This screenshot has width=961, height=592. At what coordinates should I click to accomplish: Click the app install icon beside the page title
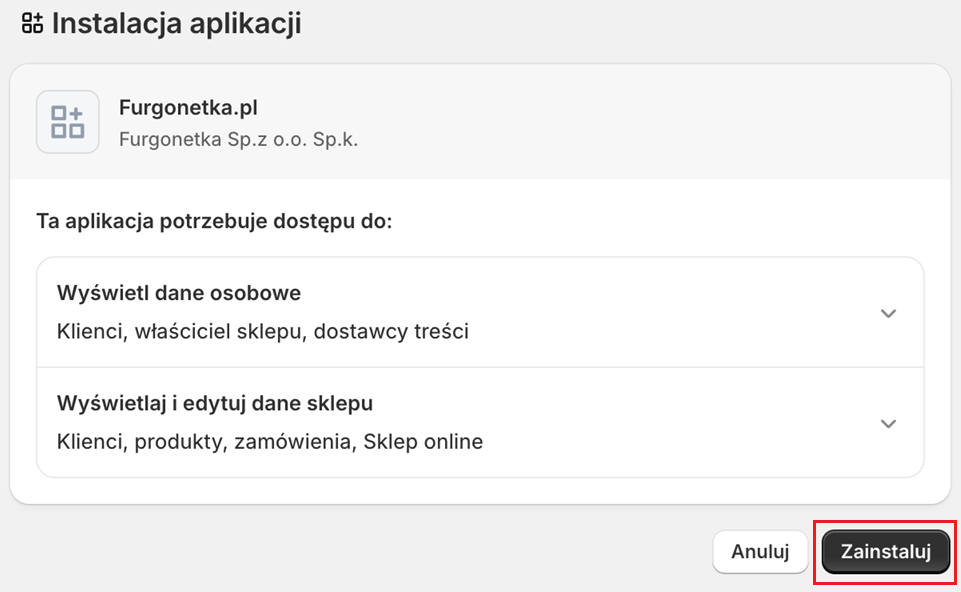click(32, 24)
